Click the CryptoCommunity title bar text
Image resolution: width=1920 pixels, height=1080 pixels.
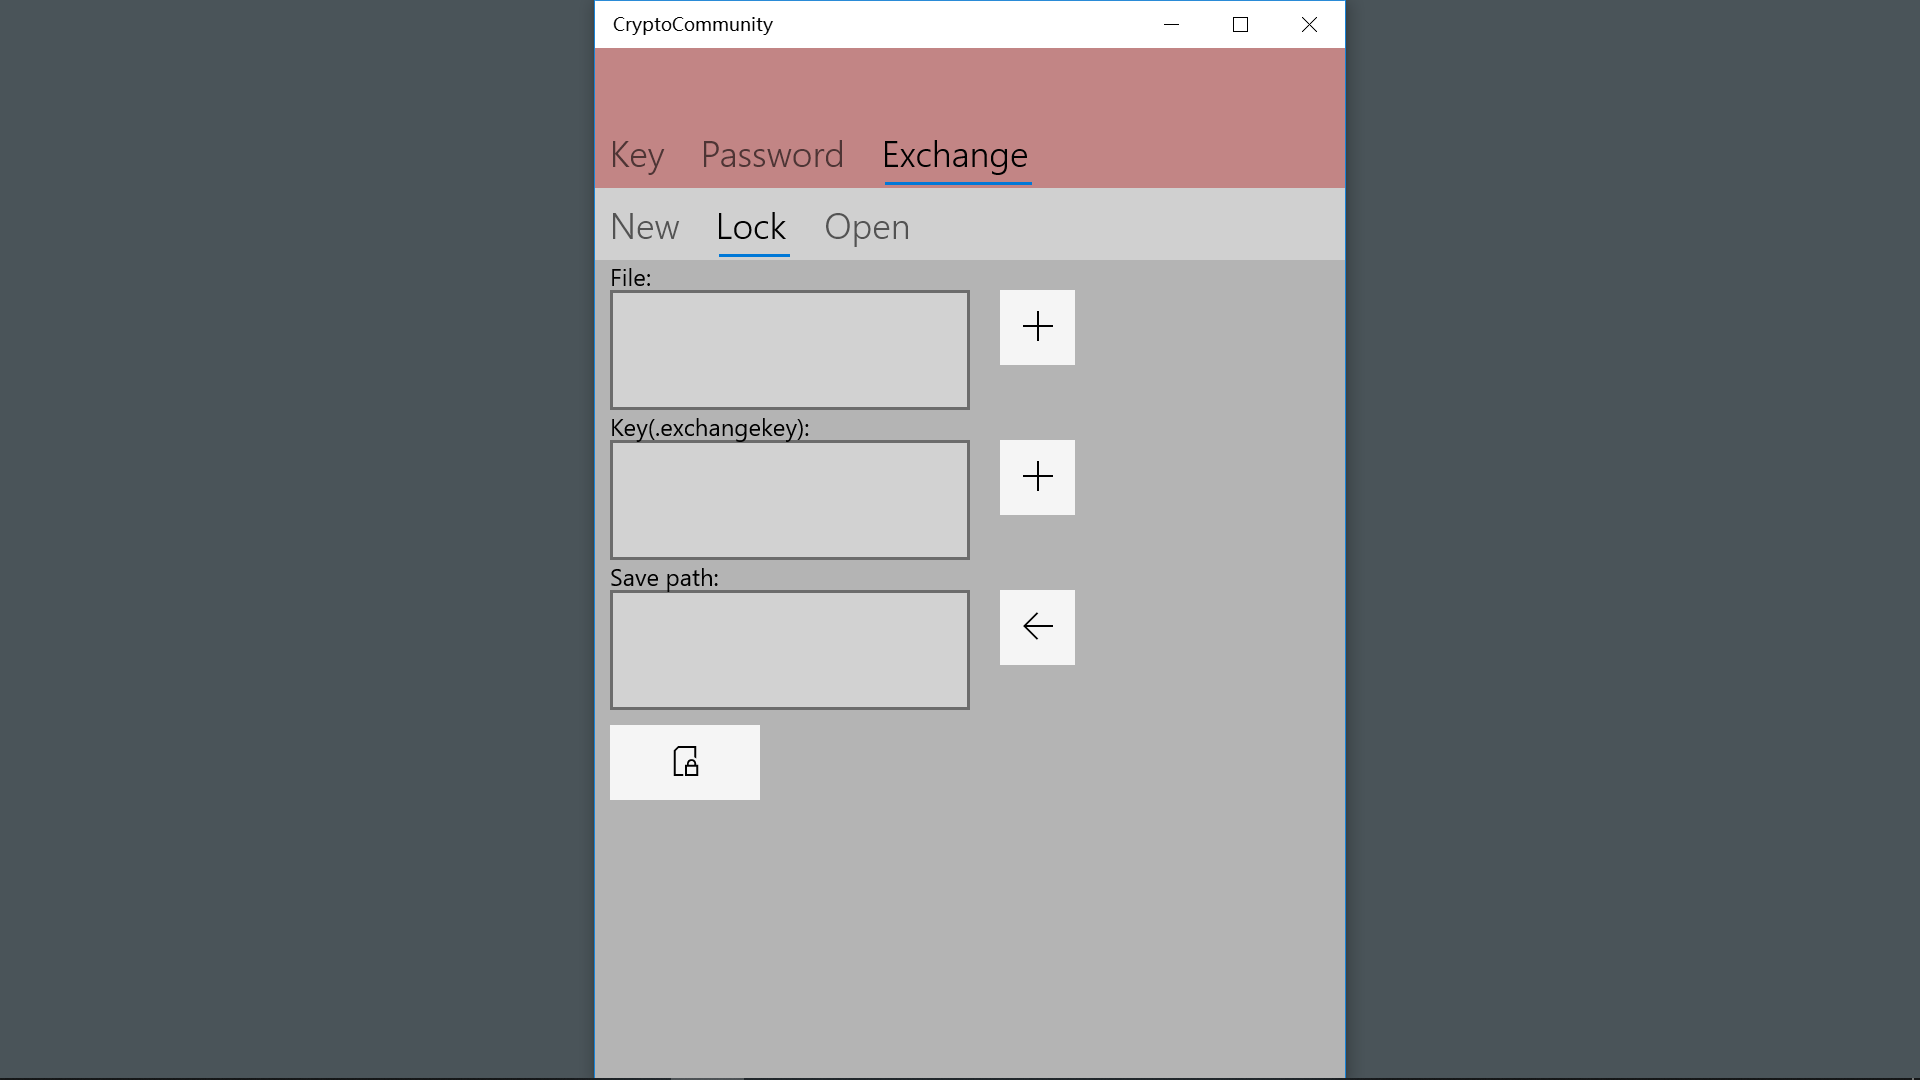[692, 24]
